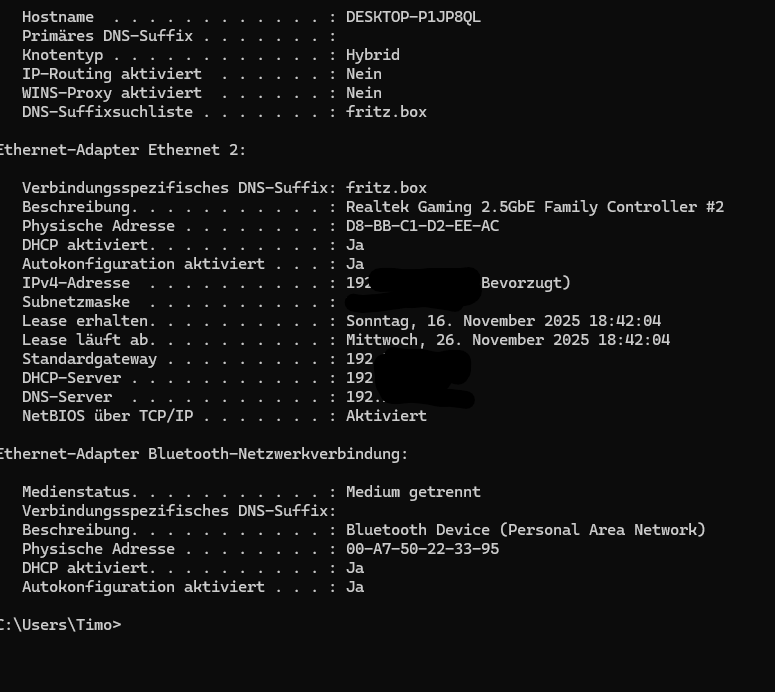
Task: Click the NetBIOS über TCP/IP Aktiviert value
Action: click(386, 416)
